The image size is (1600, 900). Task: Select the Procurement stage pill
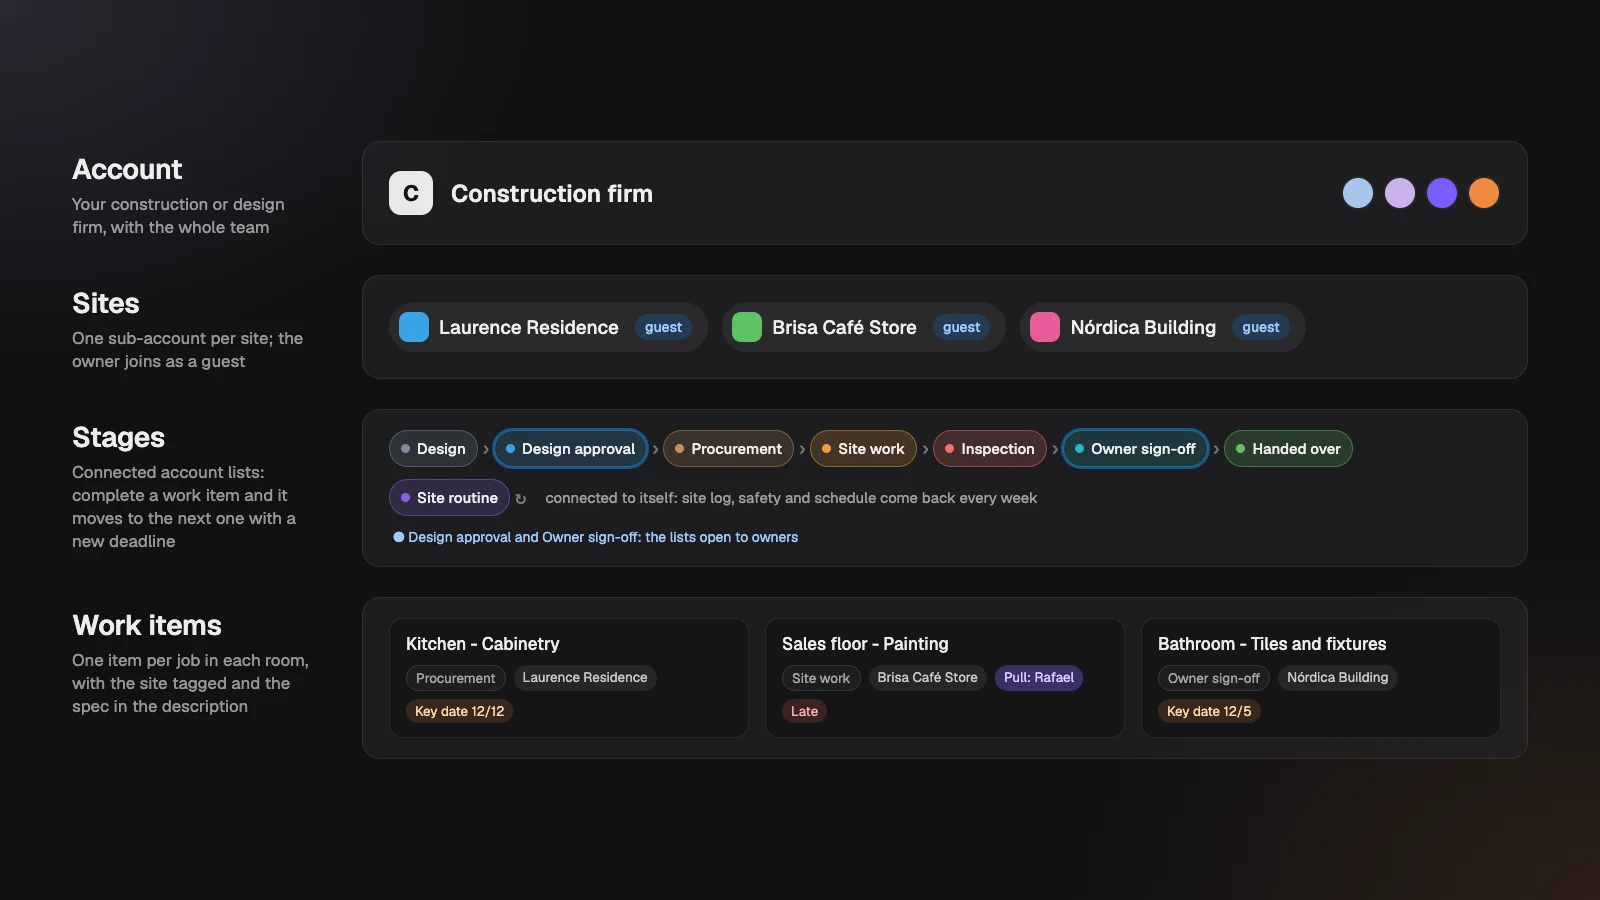point(728,449)
